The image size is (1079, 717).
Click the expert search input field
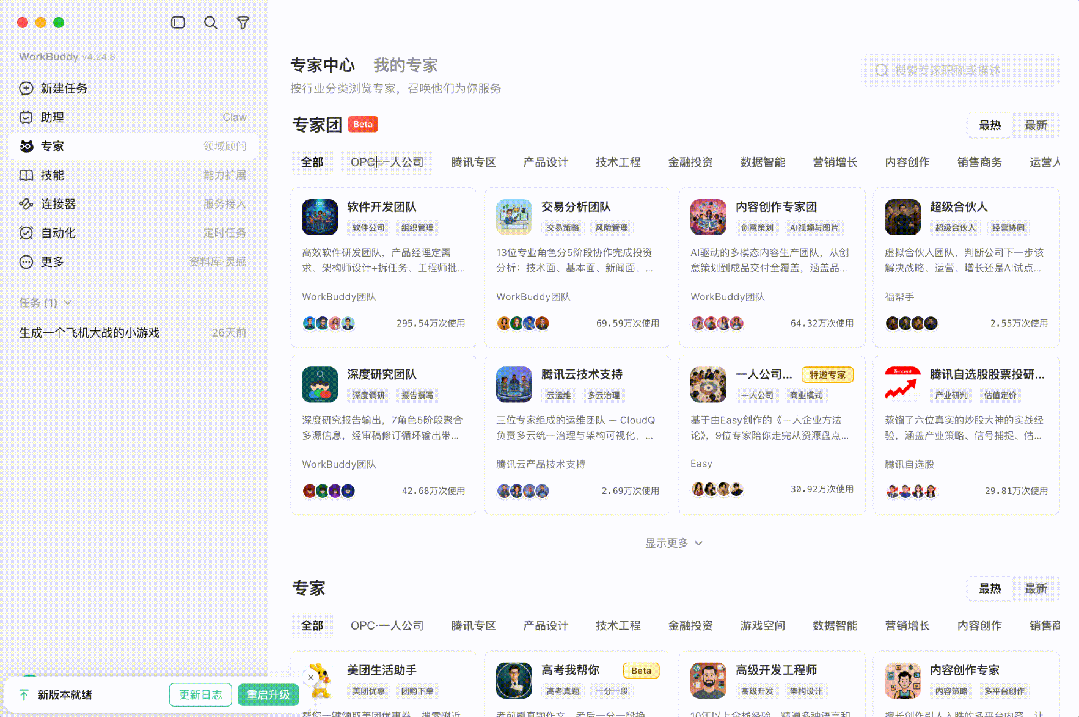coord(961,70)
